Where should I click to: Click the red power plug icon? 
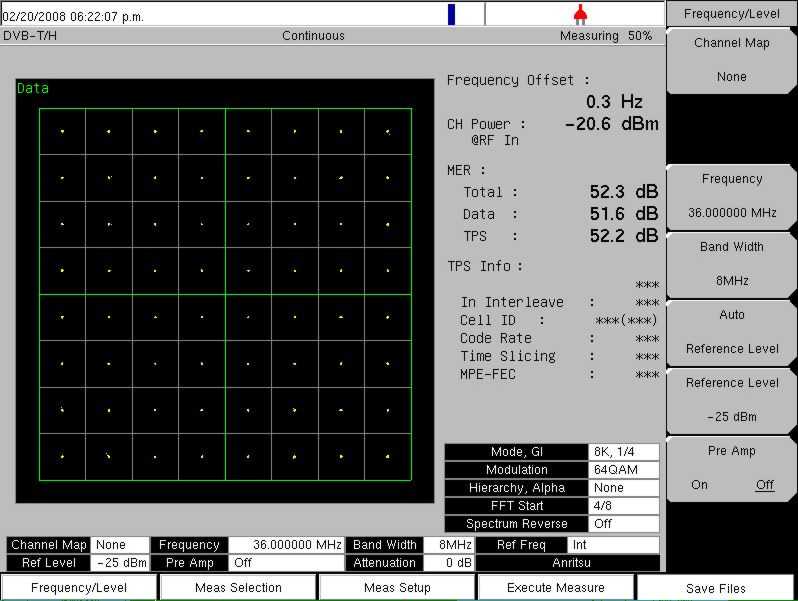coord(580,15)
